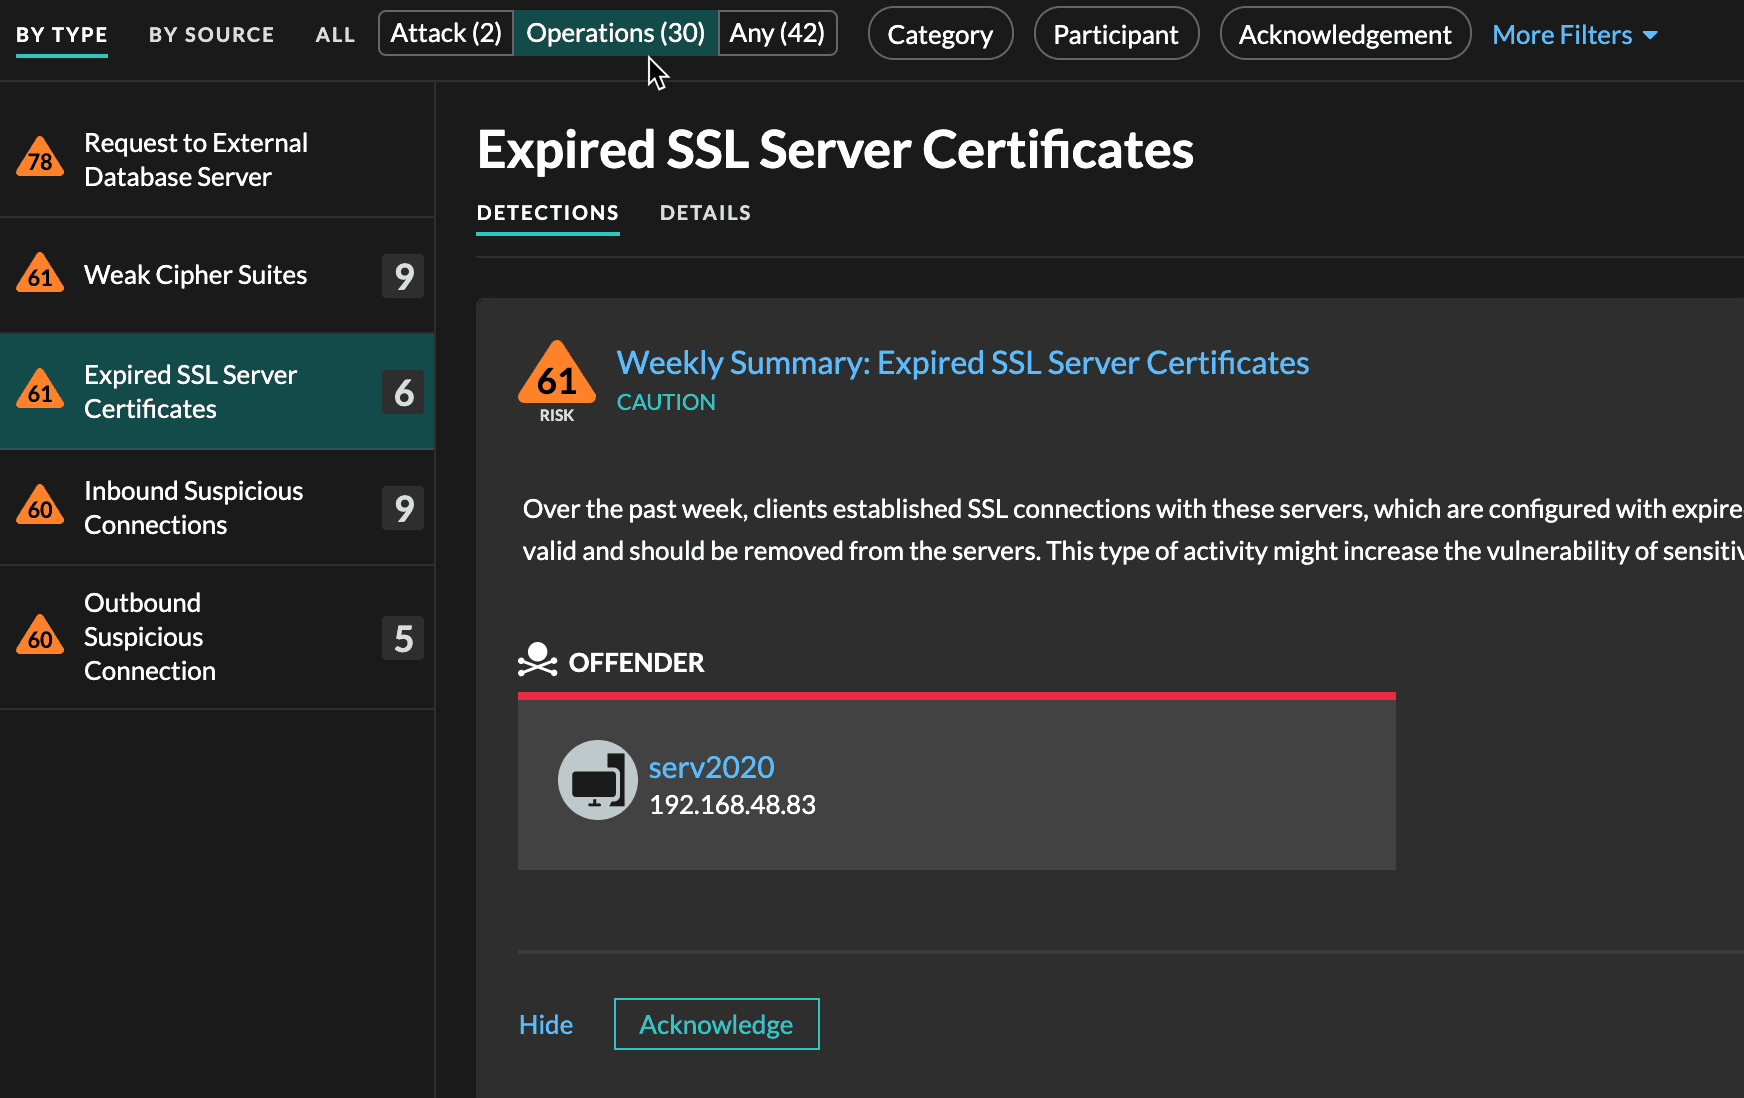
Task: Open the Participant filter dropdown
Action: [x=1116, y=35]
